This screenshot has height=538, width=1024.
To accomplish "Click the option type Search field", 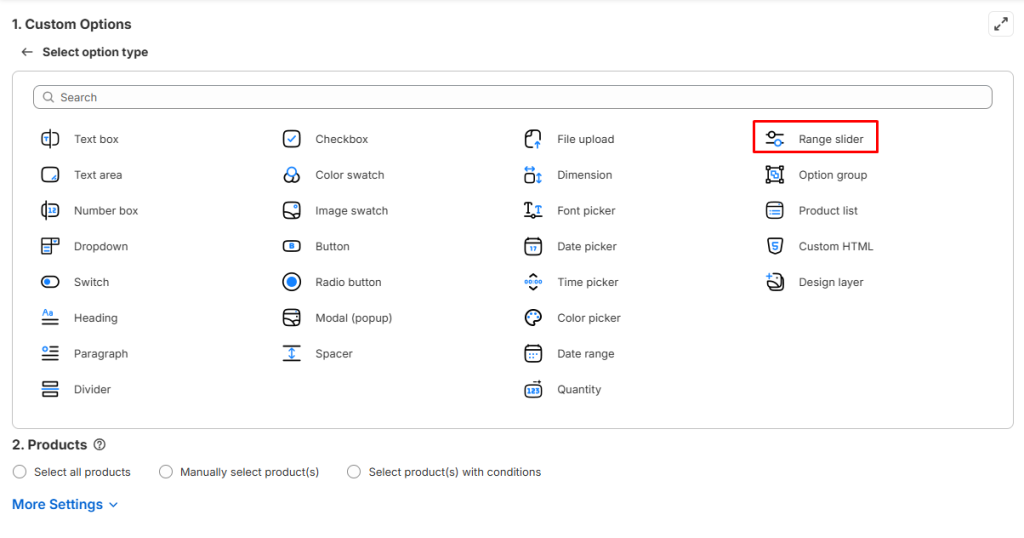I will [x=512, y=97].
